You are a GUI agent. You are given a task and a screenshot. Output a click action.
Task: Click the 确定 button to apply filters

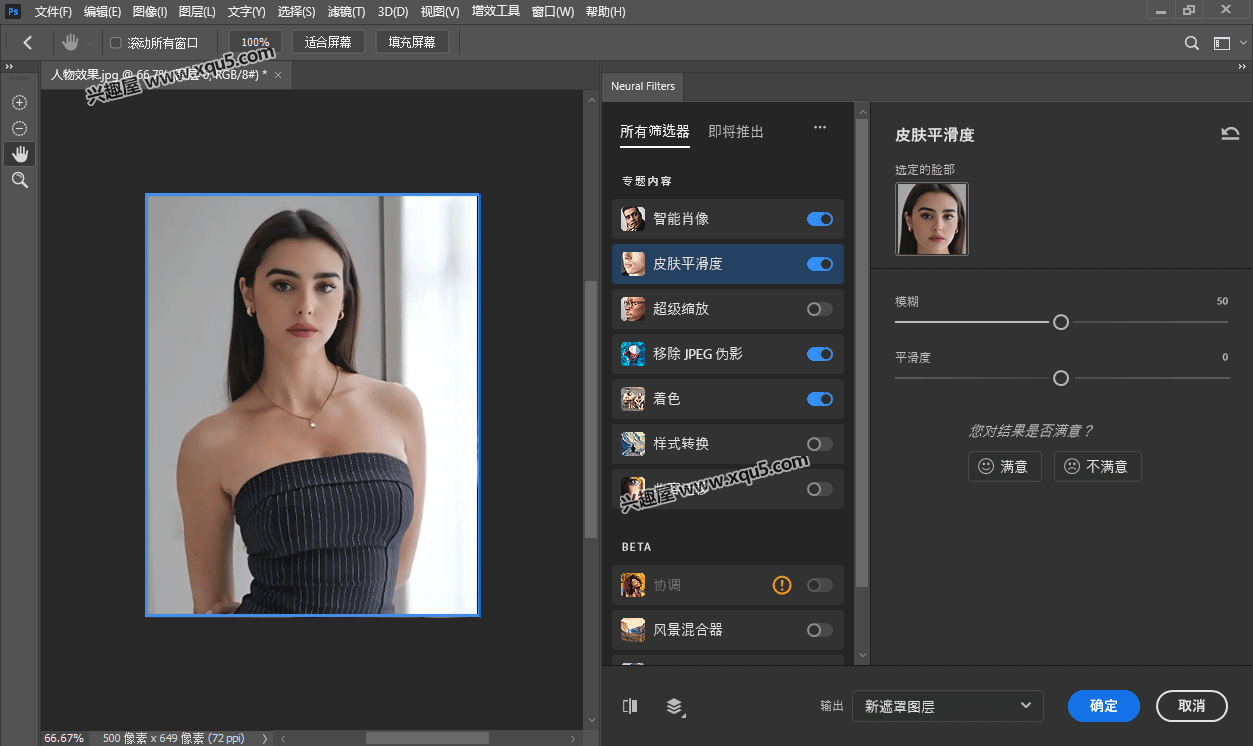click(1103, 706)
